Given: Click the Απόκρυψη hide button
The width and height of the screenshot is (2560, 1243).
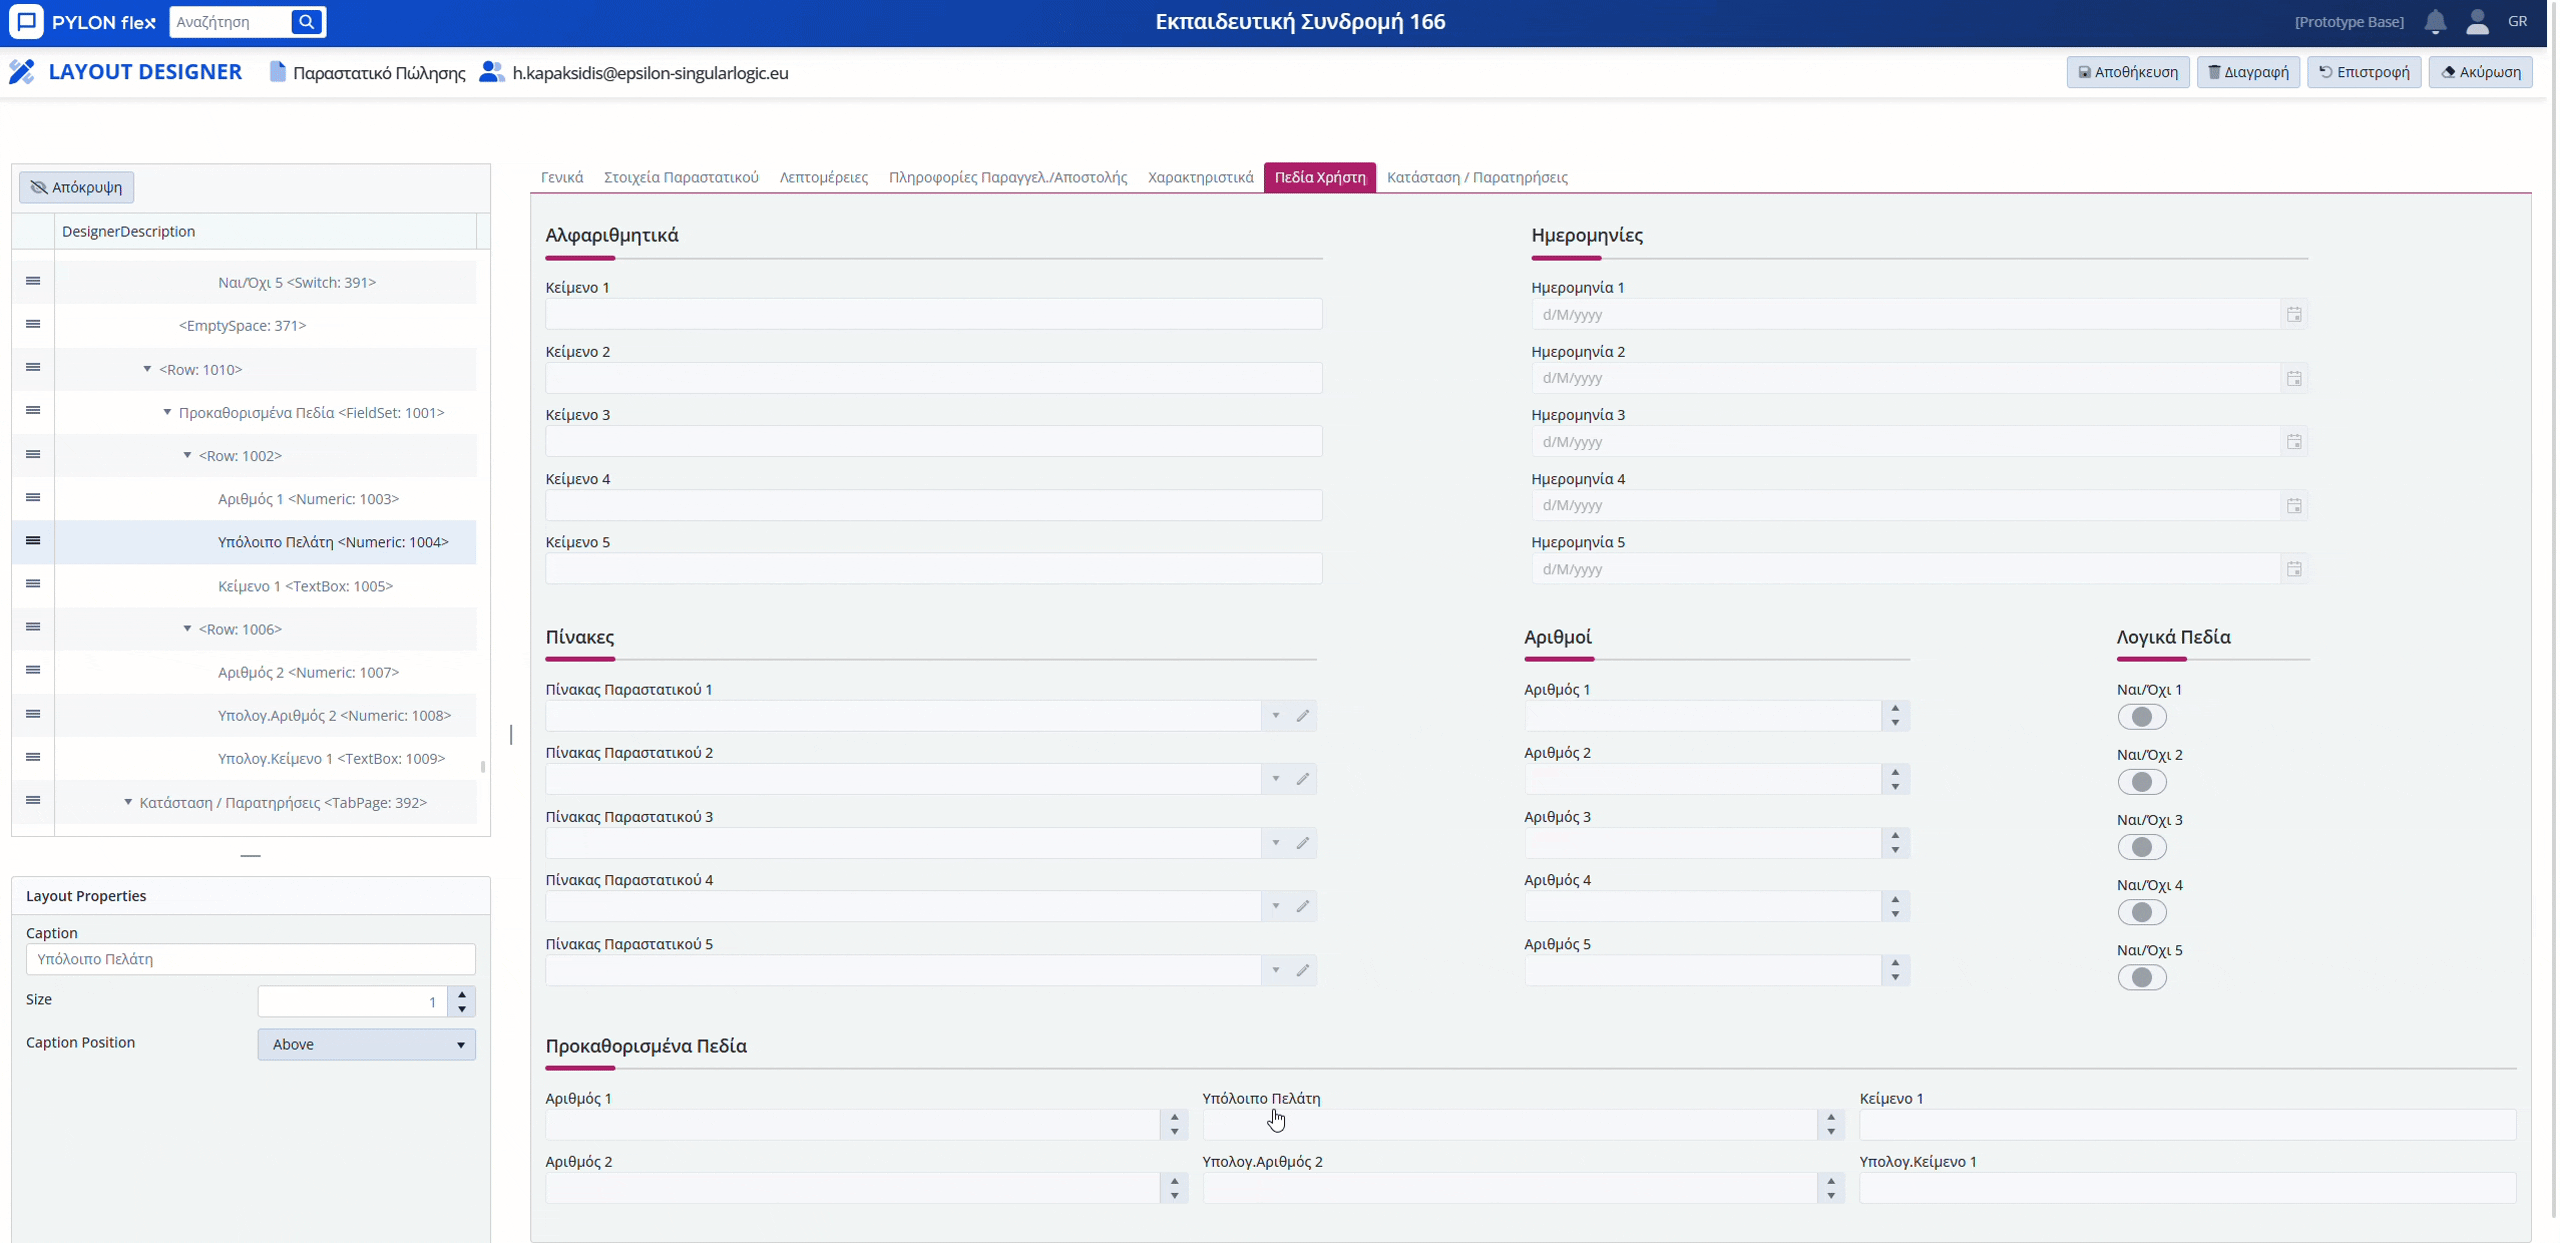Looking at the screenshot, I should click(x=77, y=187).
